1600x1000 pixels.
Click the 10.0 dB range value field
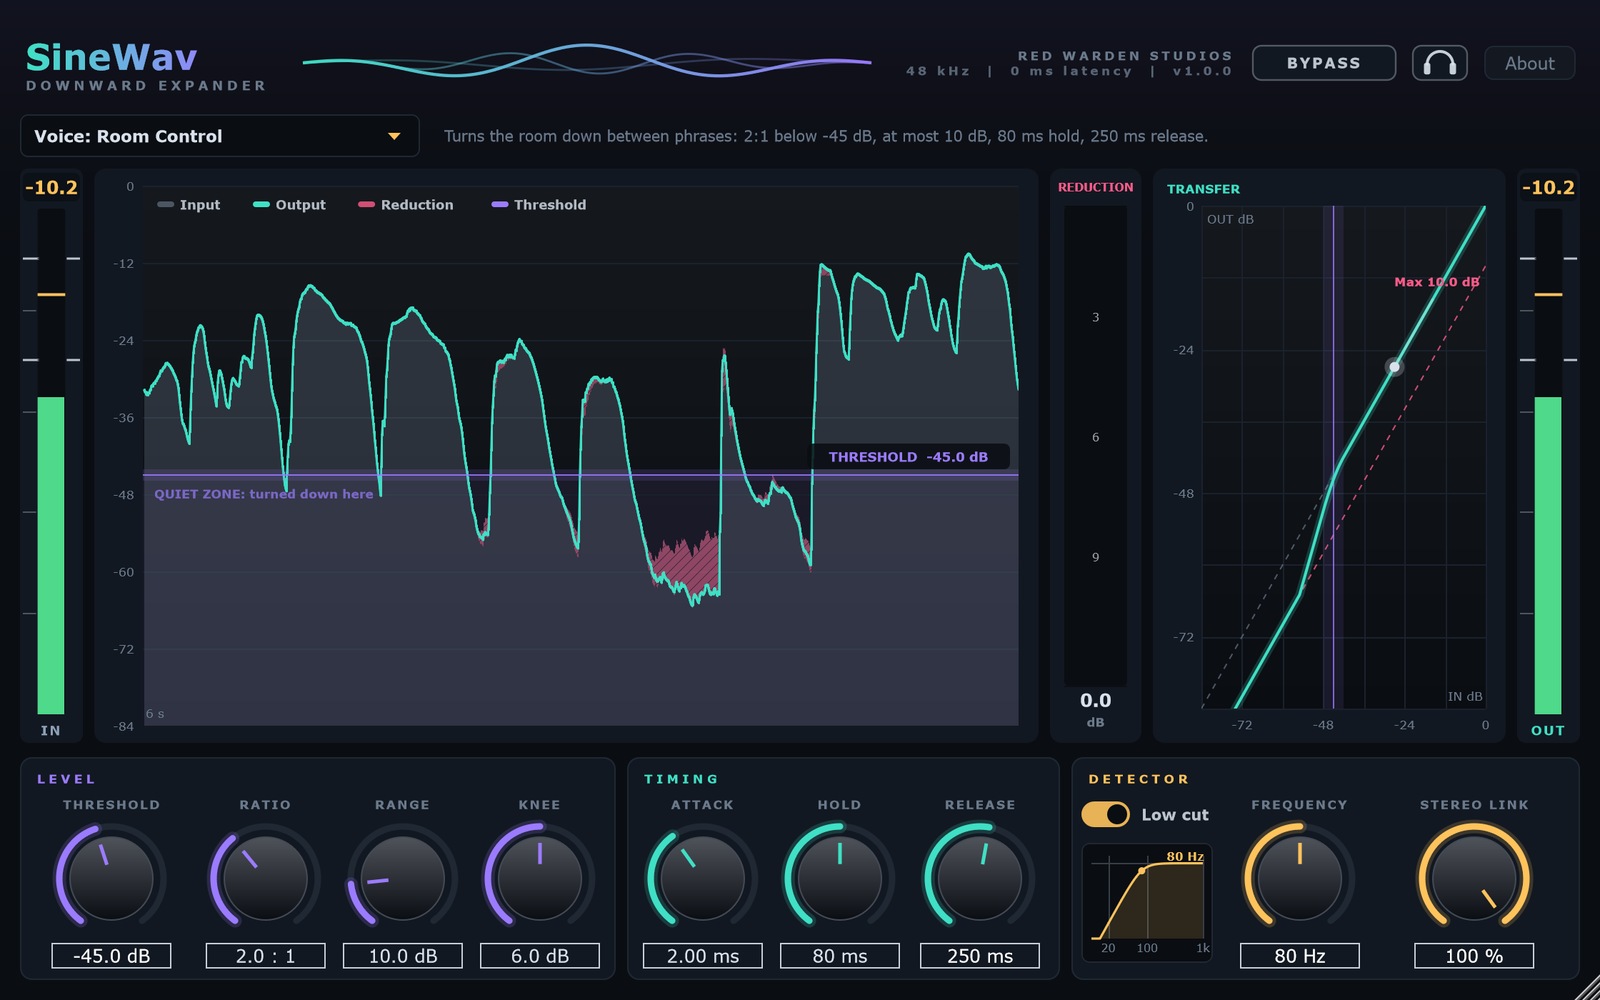click(402, 956)
